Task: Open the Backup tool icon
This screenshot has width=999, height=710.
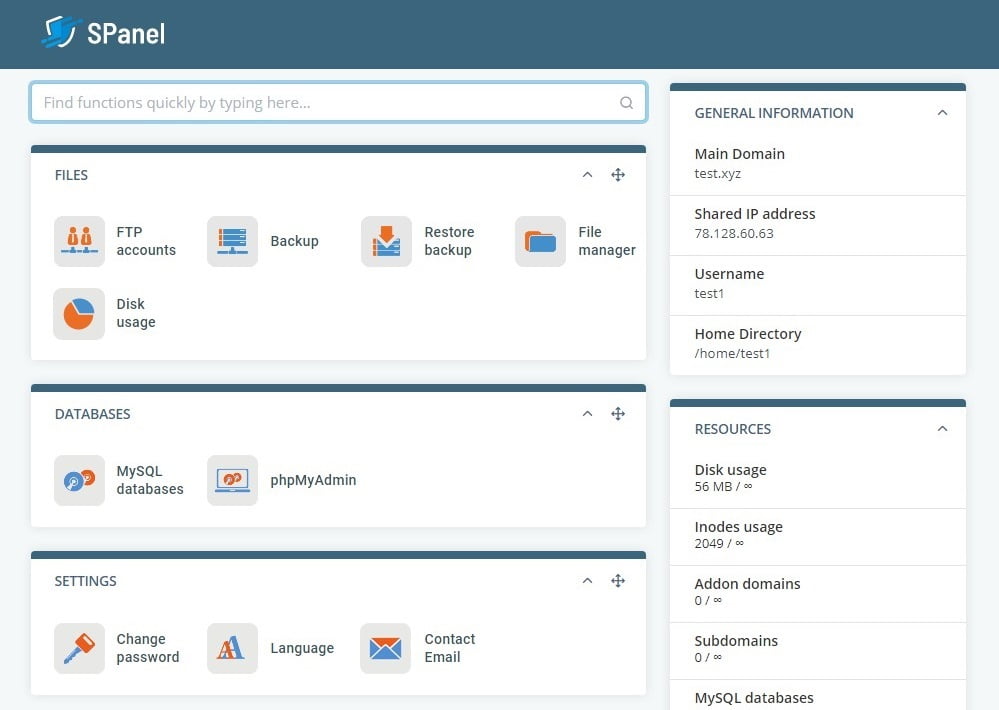Action: tap(233, 242)
